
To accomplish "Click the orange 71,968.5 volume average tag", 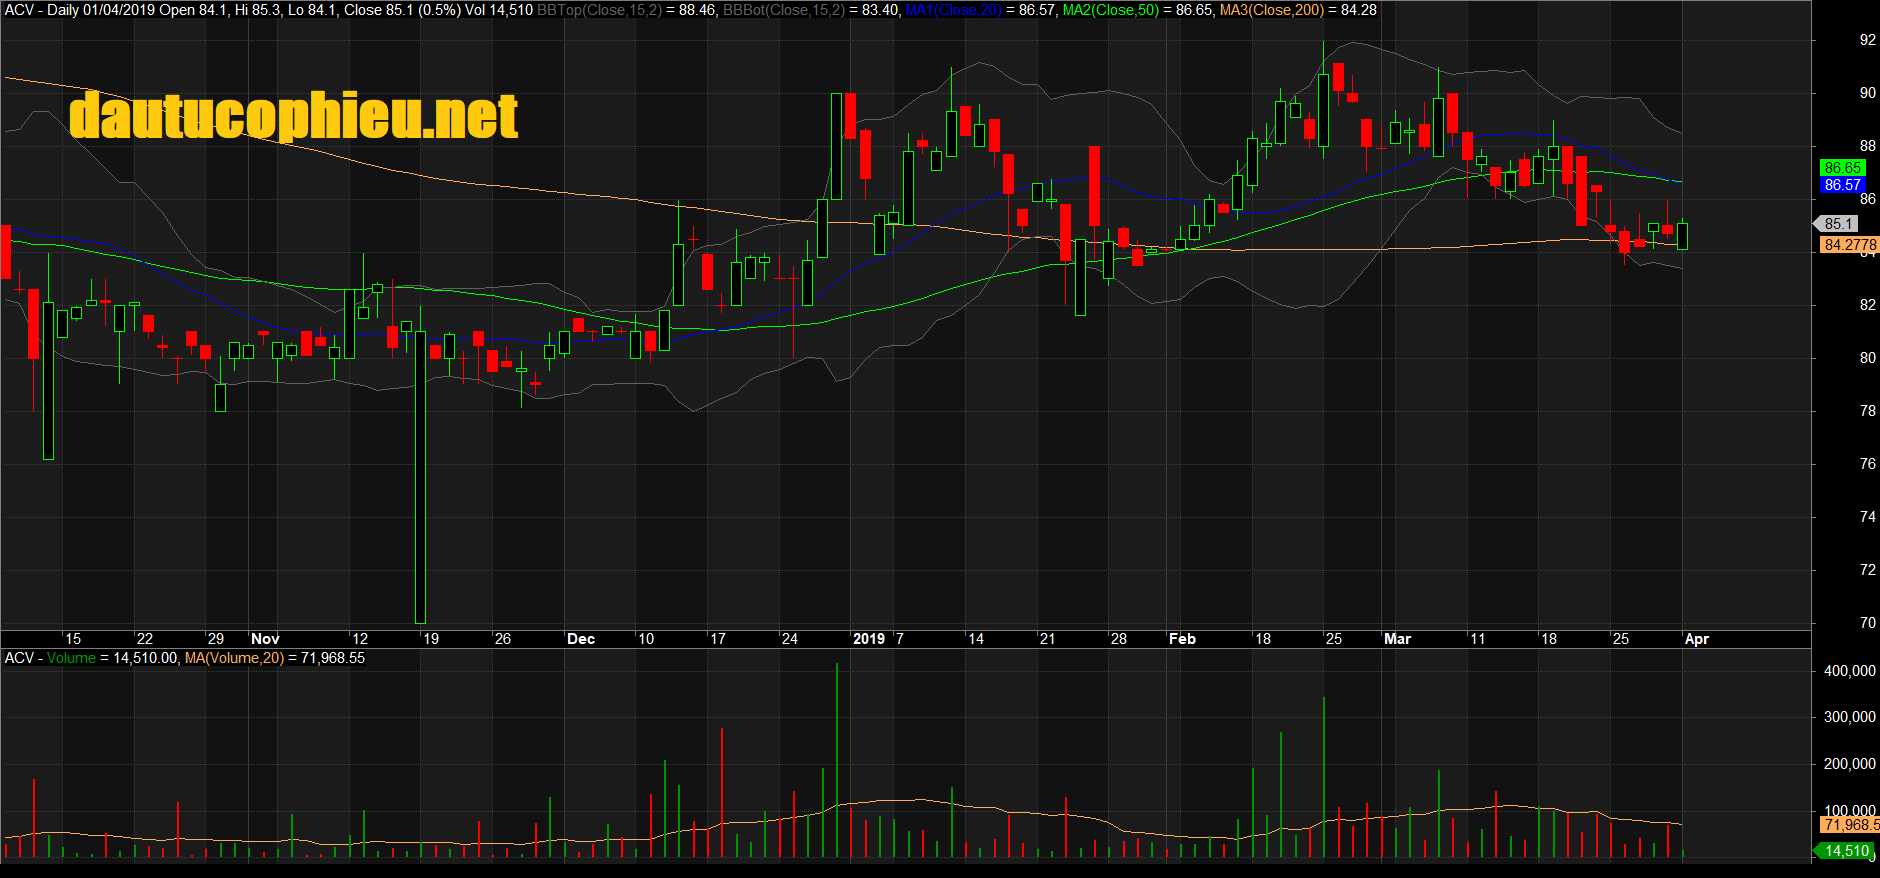I will 1849,825.
